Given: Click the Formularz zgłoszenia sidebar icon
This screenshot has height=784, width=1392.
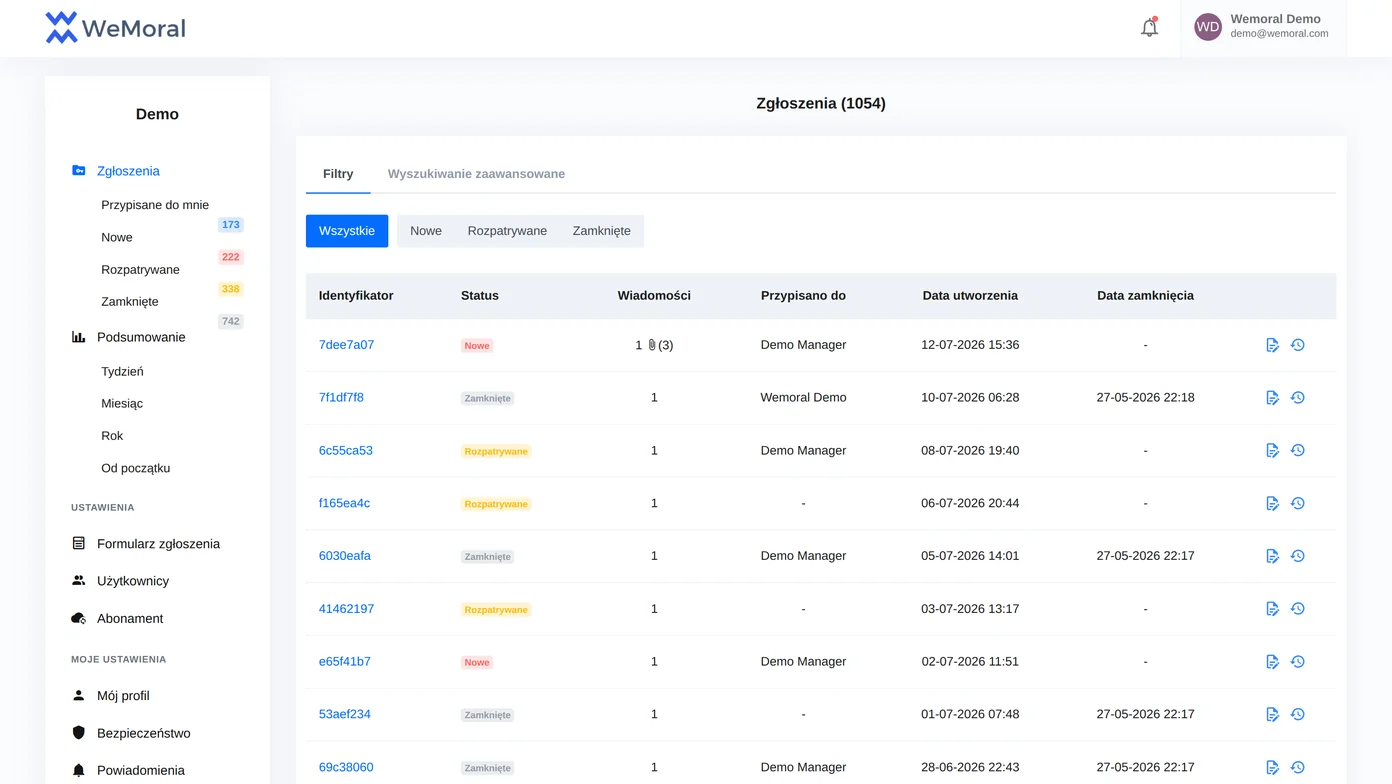Looking at the screenshot, I should coord(79,544).
